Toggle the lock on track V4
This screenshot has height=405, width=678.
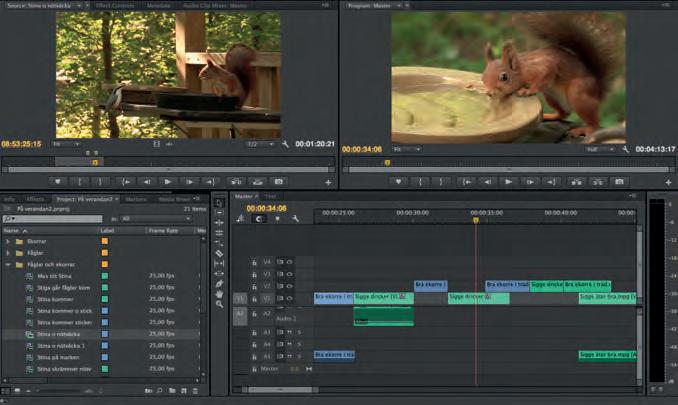click(255, 262)
